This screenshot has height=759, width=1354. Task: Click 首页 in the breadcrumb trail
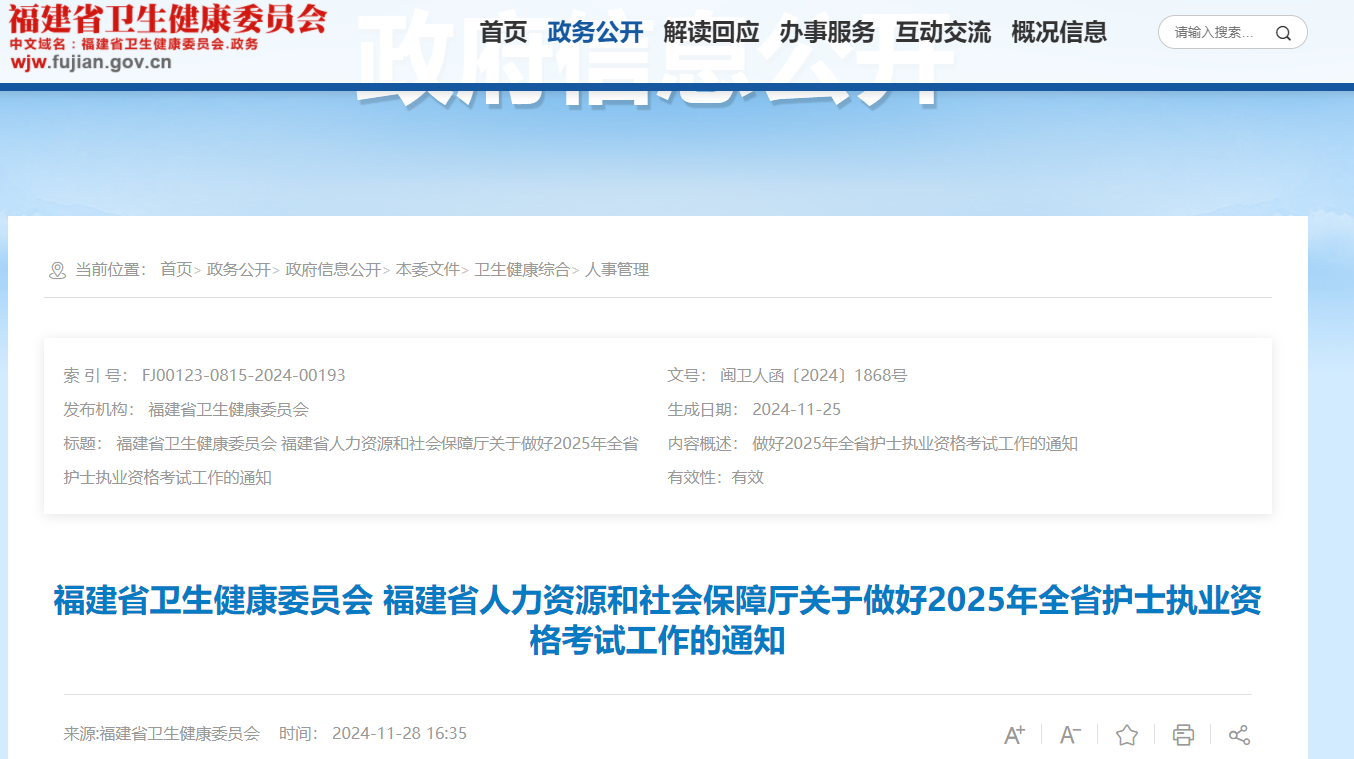tap(176, 270)
